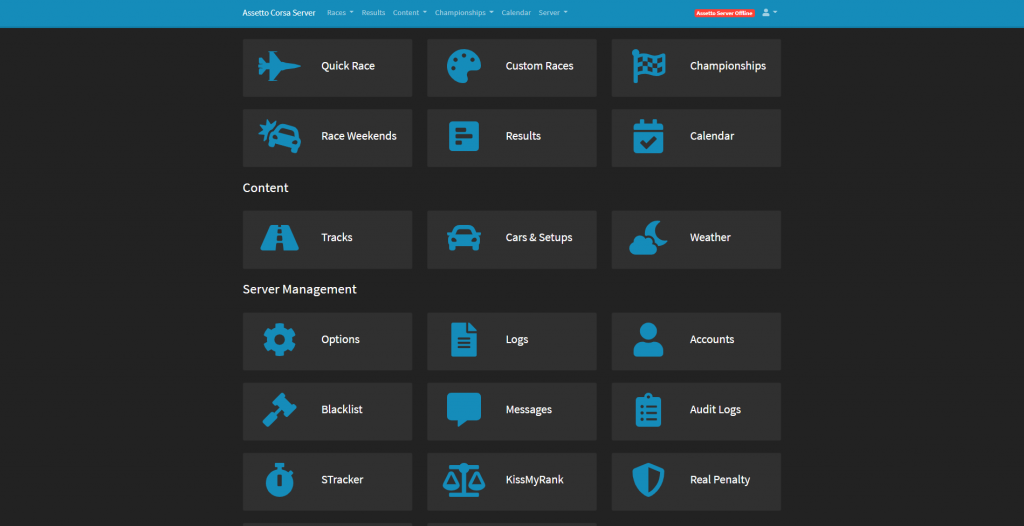
Task: Click the paint palette Custom Races icon
Action: point(464,66)
